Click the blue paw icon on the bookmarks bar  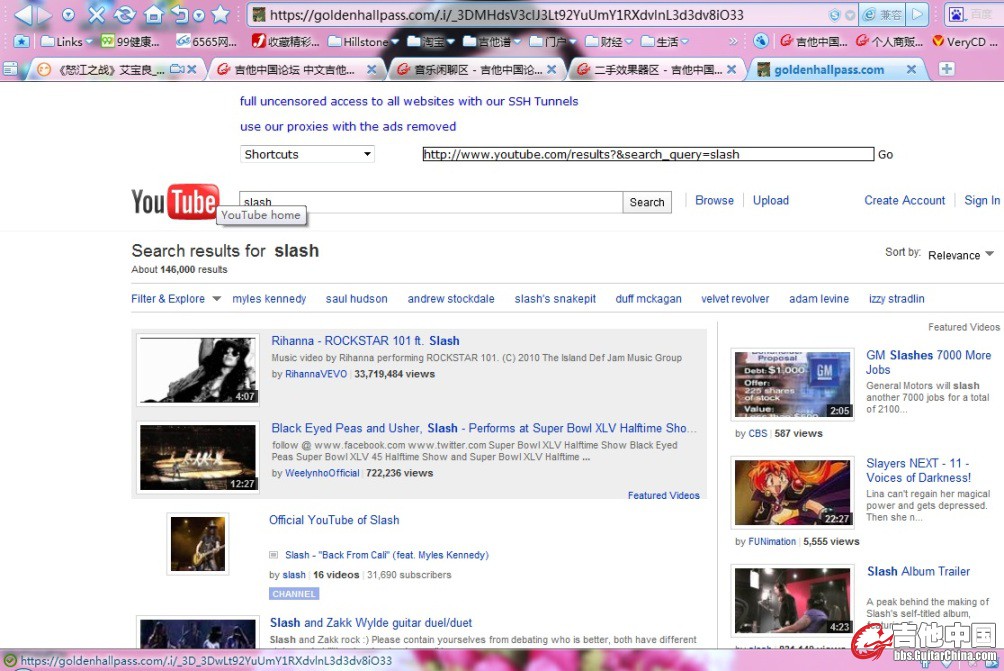point(761,42)
